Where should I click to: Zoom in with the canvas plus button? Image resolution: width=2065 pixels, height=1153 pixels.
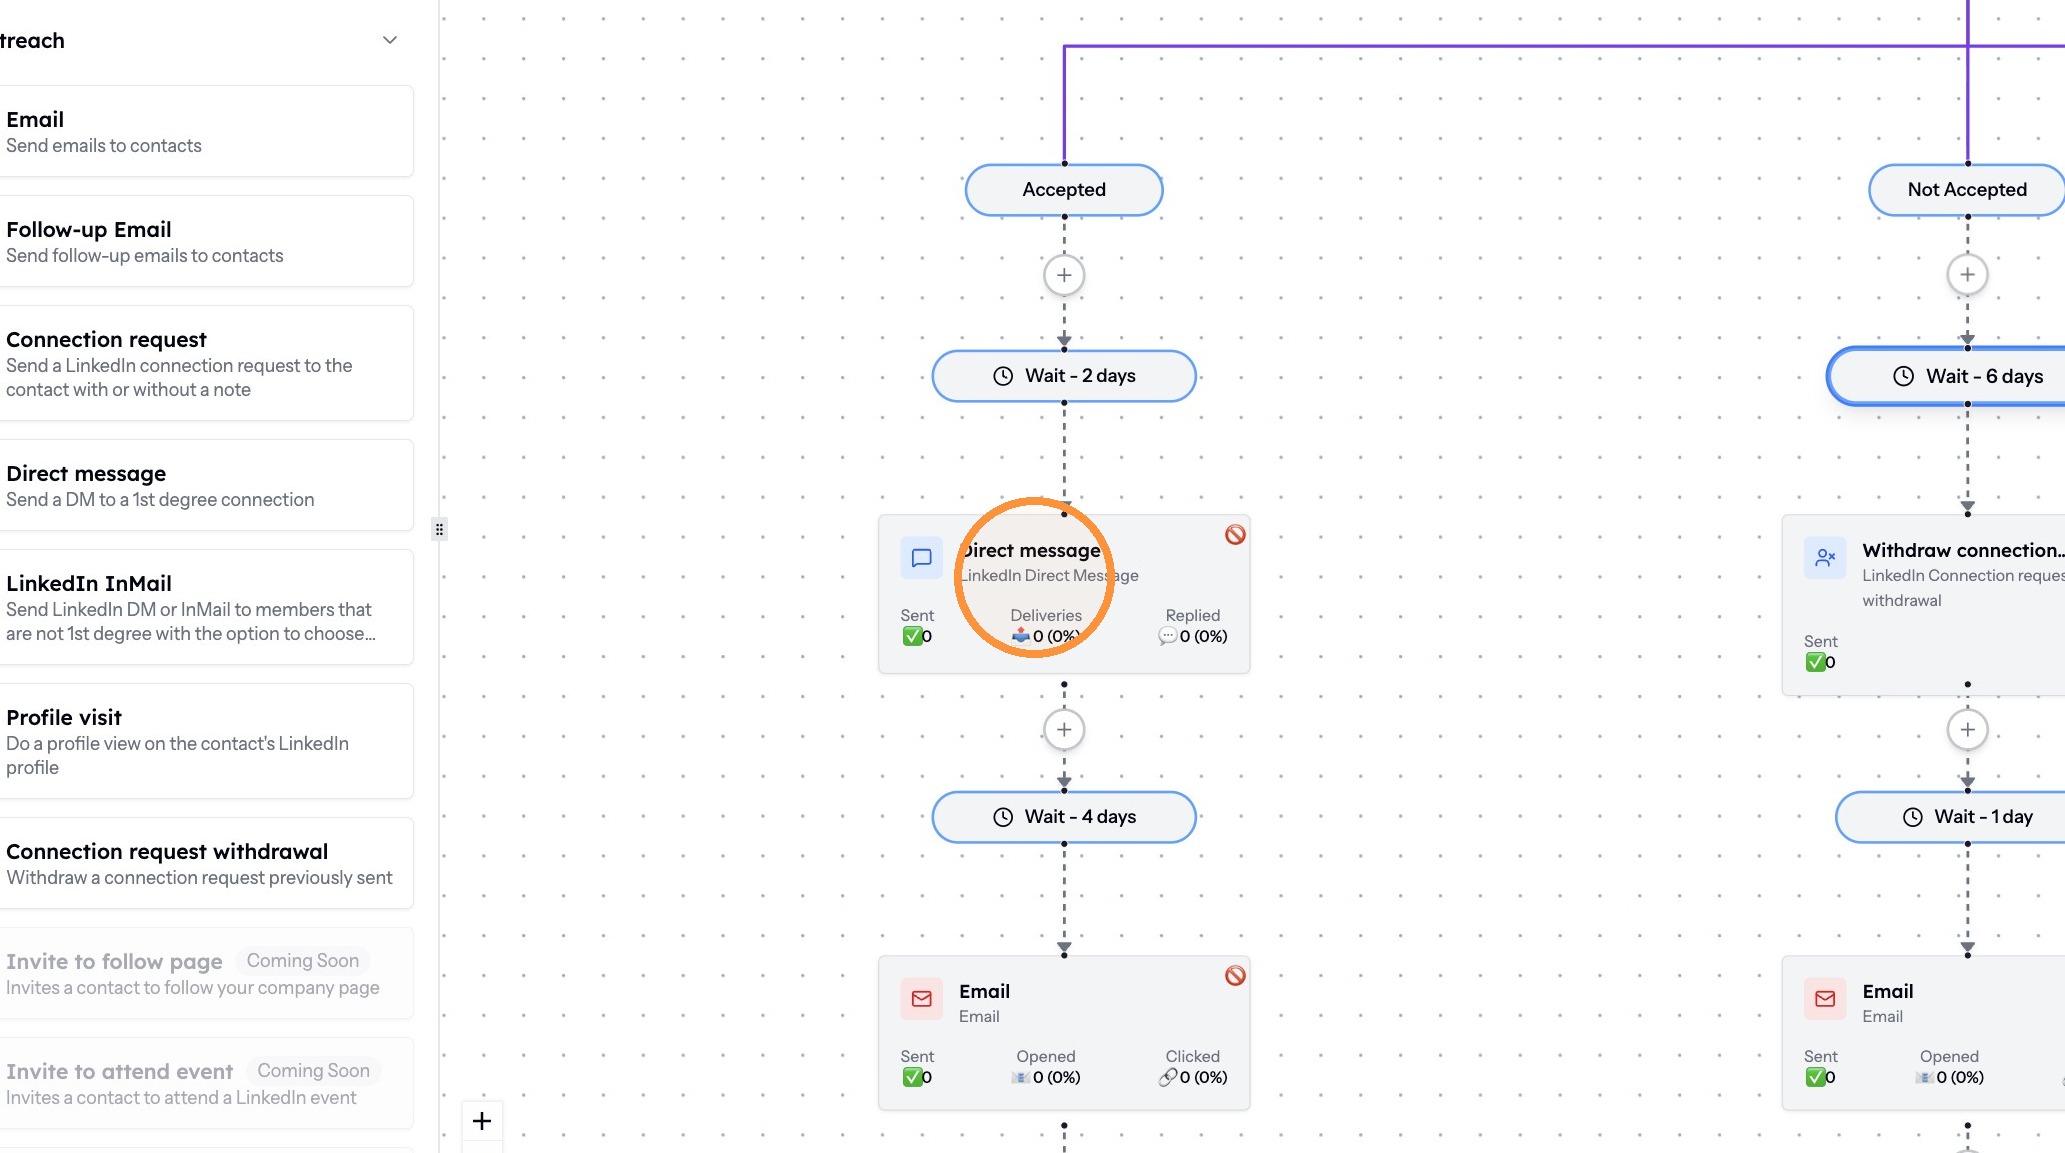(x=482, y=1121)
